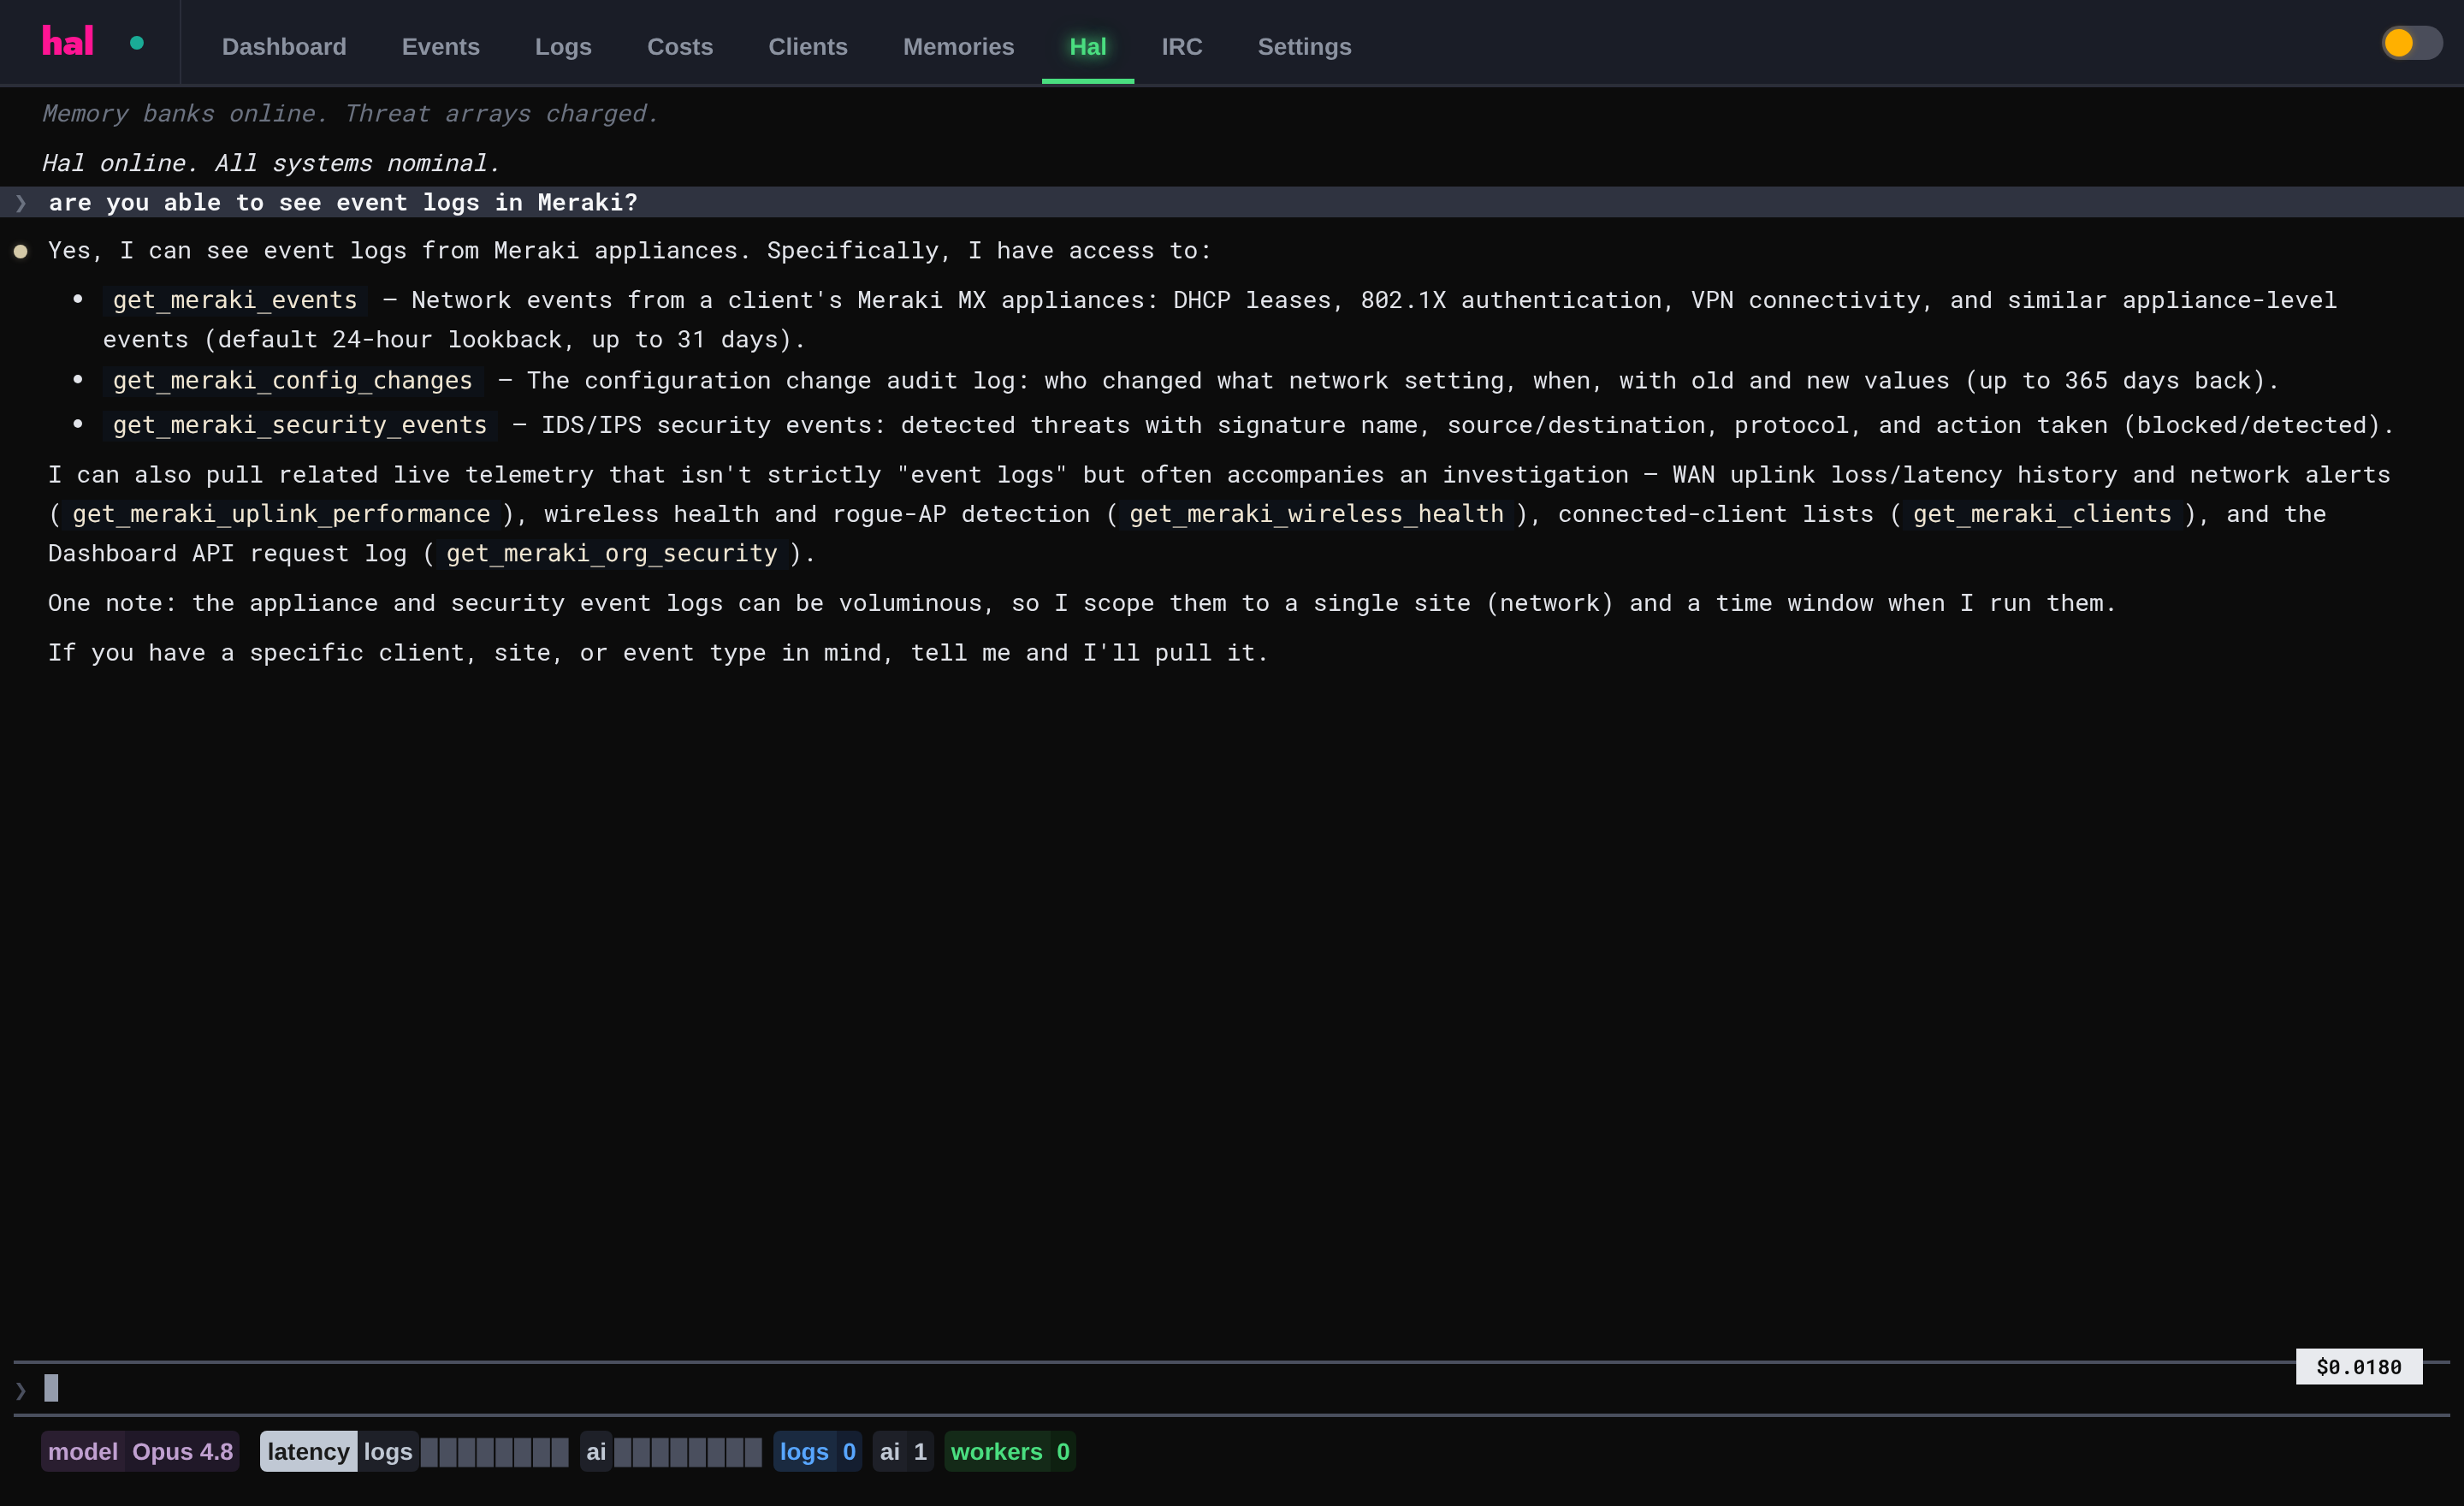Screen dimensions: 2464x1506
Task: Select the active Hal tab
Action: coord(1088,47)
